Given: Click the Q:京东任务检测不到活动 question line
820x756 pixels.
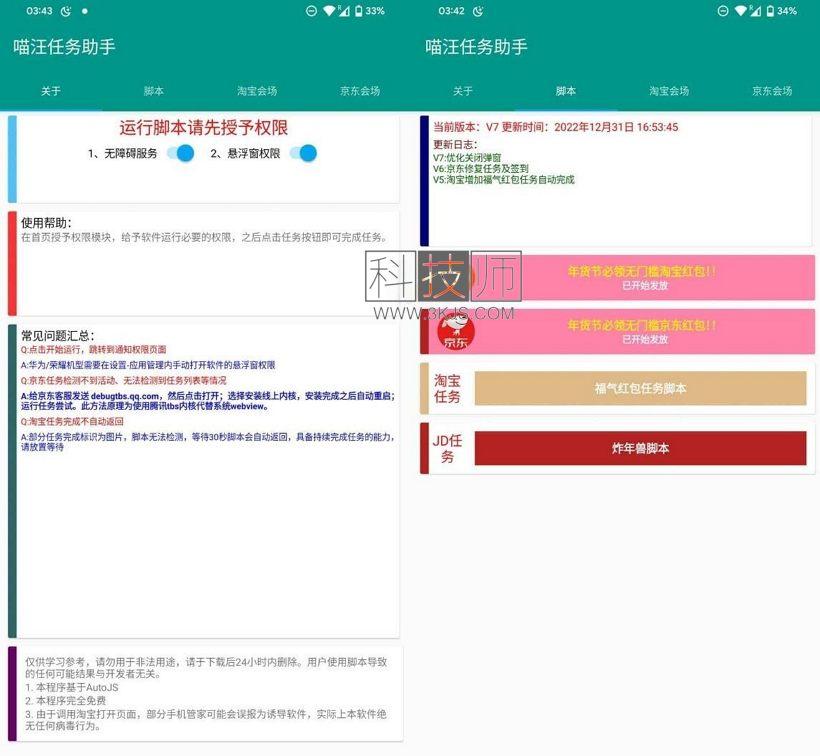Looking at the screenshot, I should coord(123,381).
